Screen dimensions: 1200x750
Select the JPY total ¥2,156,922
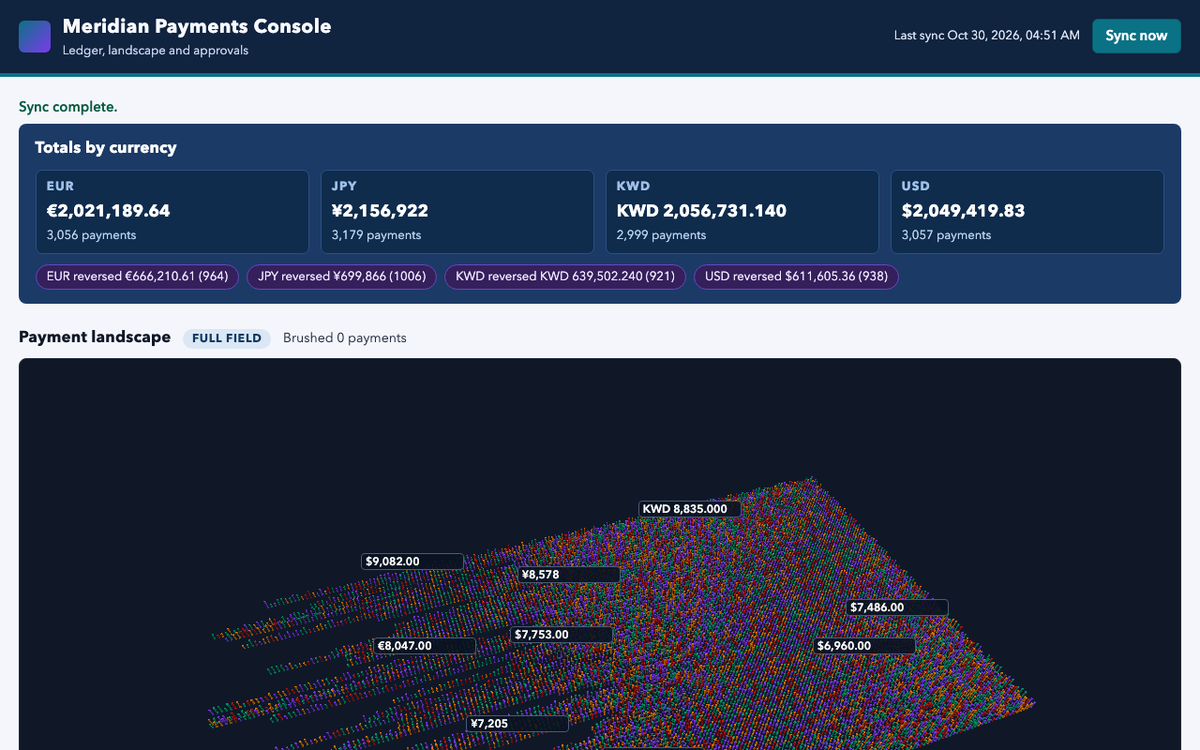pos(380,211)
